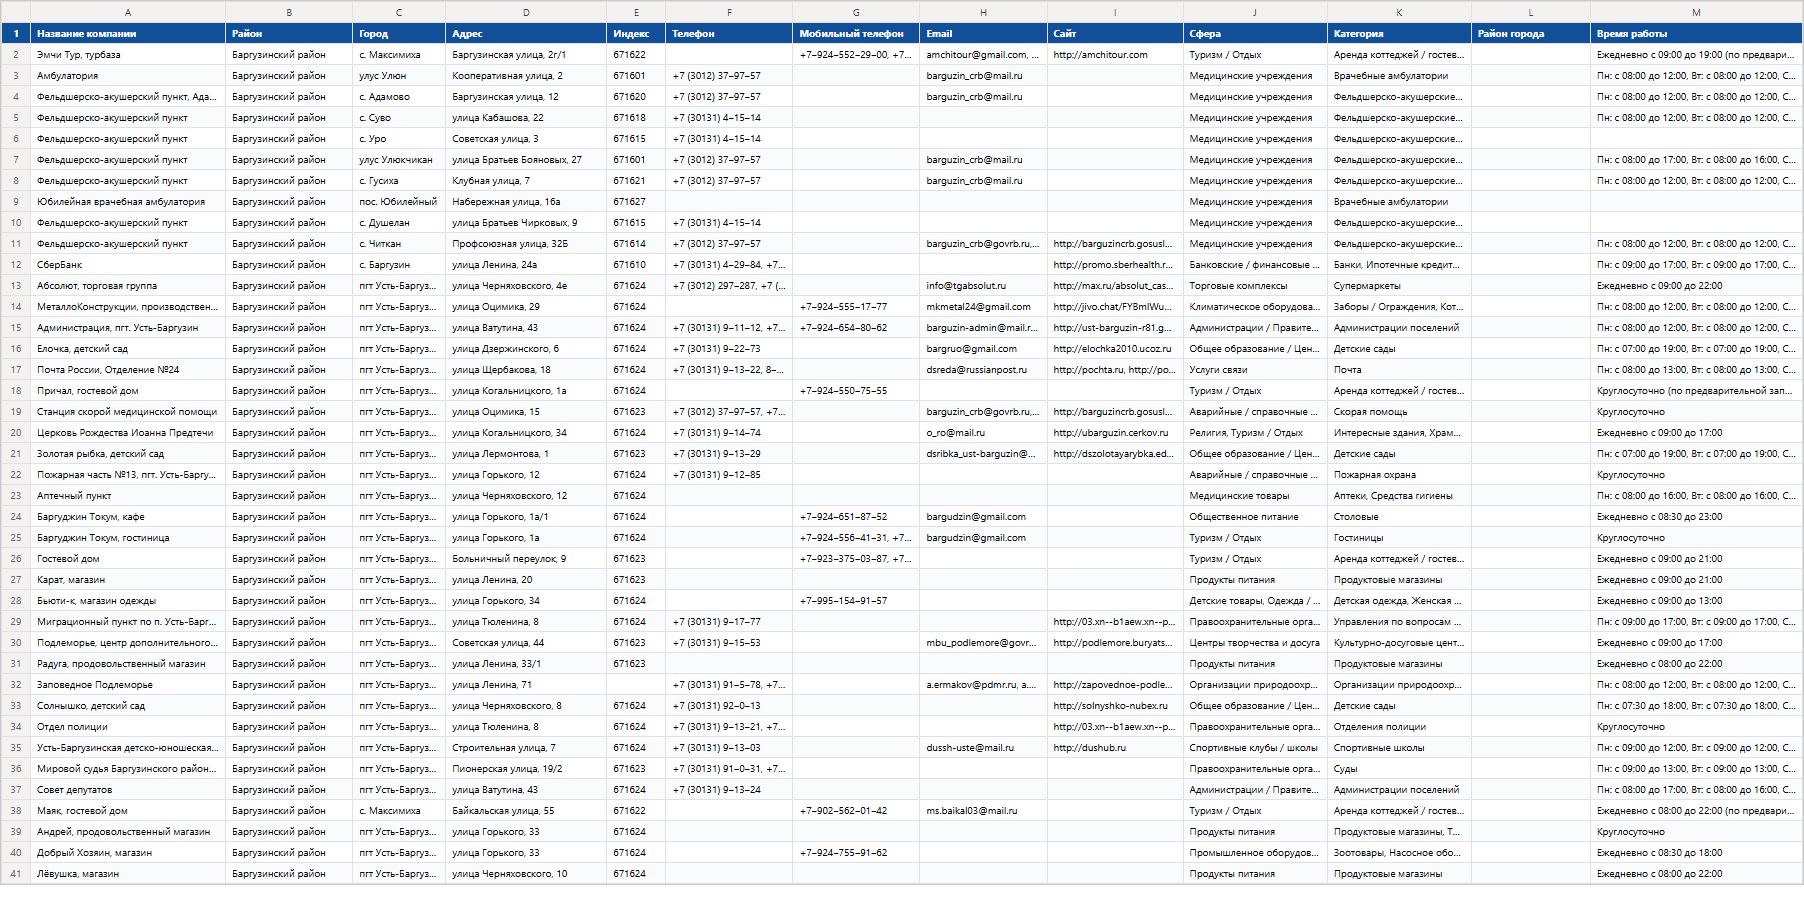
Task: Click the "Категория" header cell
Action: coord(1399,33)
